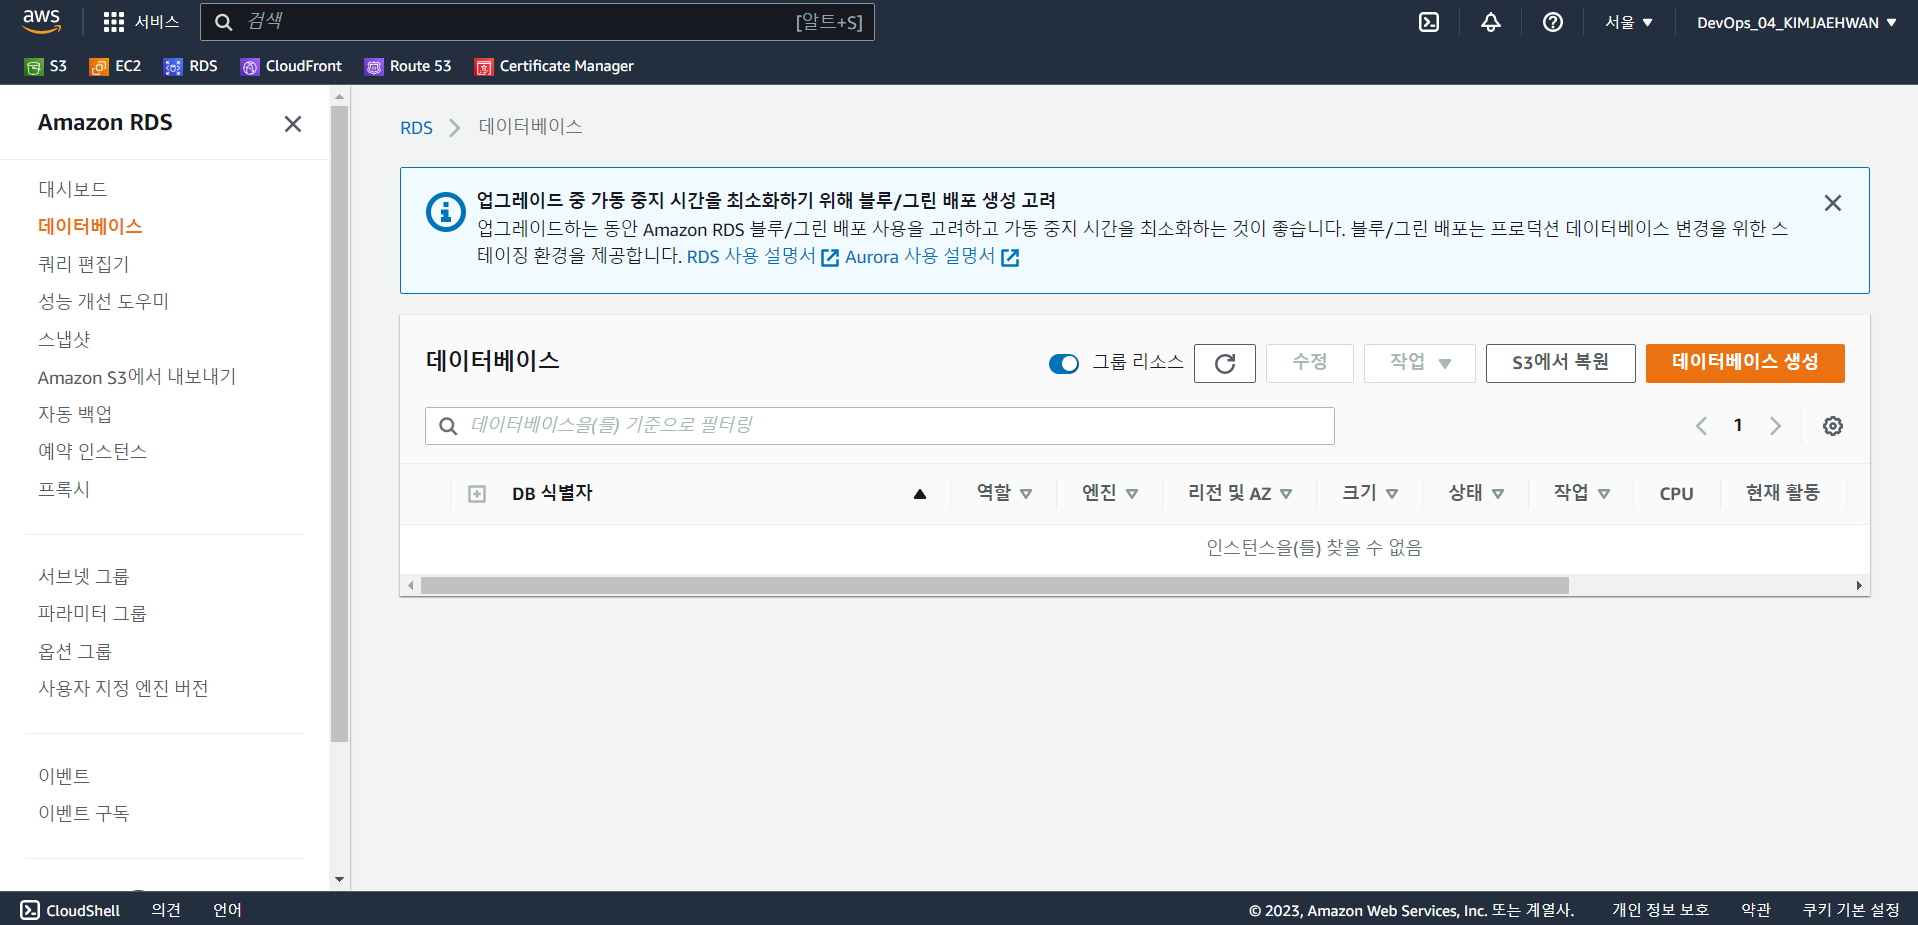Open 이벤트 구독 in the sidebar
Image resolution: width=1918 pixels, height=925 pixels.
pos(84,813)
